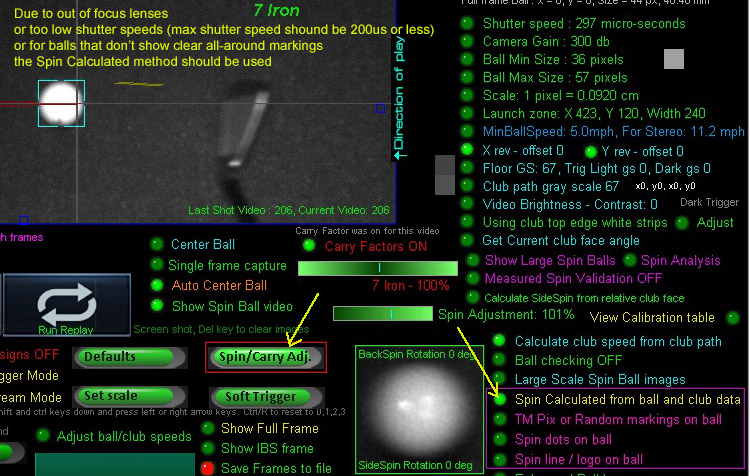Adjust the Spin Adjustment slider bar
This screenshot has width=750, height=476.
pos(382,314)
